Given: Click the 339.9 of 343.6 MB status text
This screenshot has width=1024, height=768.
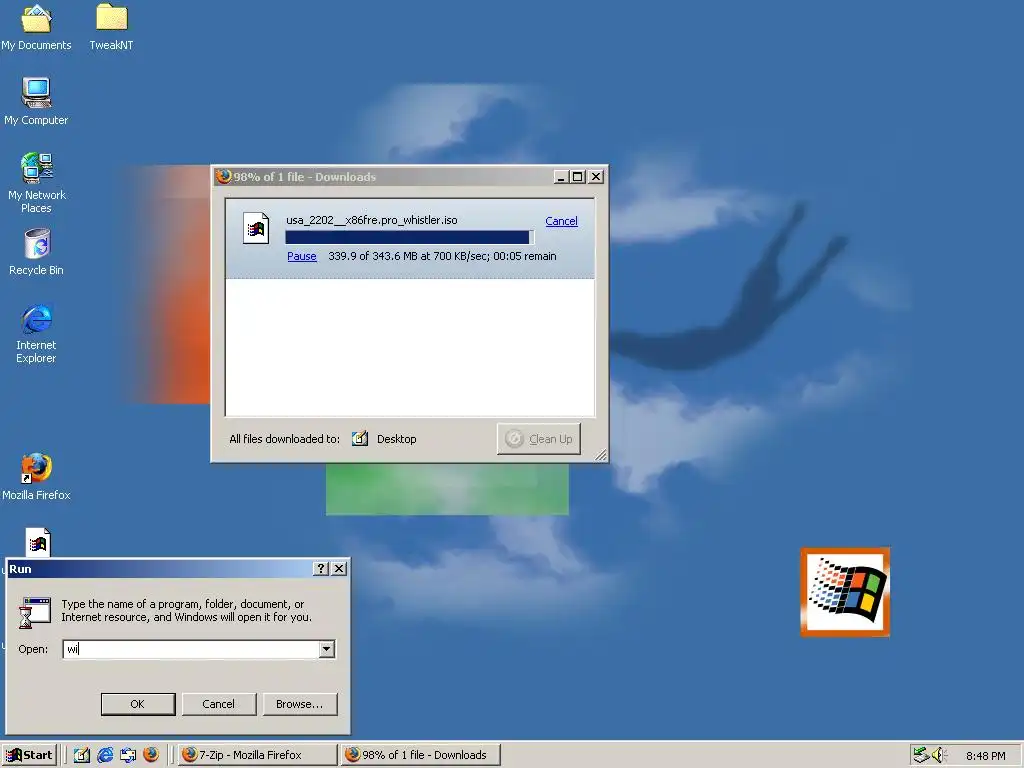Looking at the screenshot, I should (x=442, y=256).
